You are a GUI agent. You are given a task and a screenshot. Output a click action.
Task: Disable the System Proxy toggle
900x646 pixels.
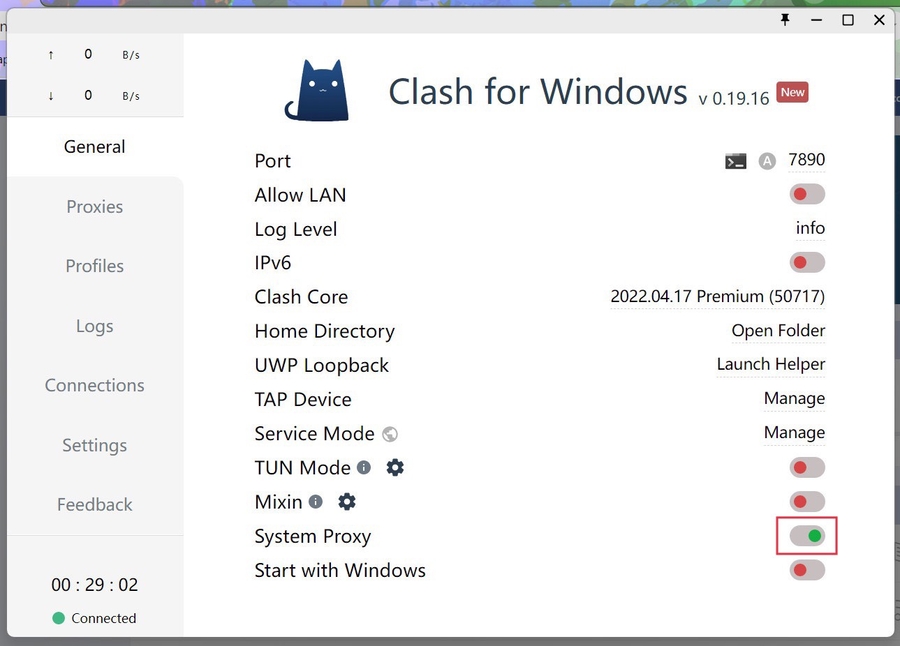807,536
